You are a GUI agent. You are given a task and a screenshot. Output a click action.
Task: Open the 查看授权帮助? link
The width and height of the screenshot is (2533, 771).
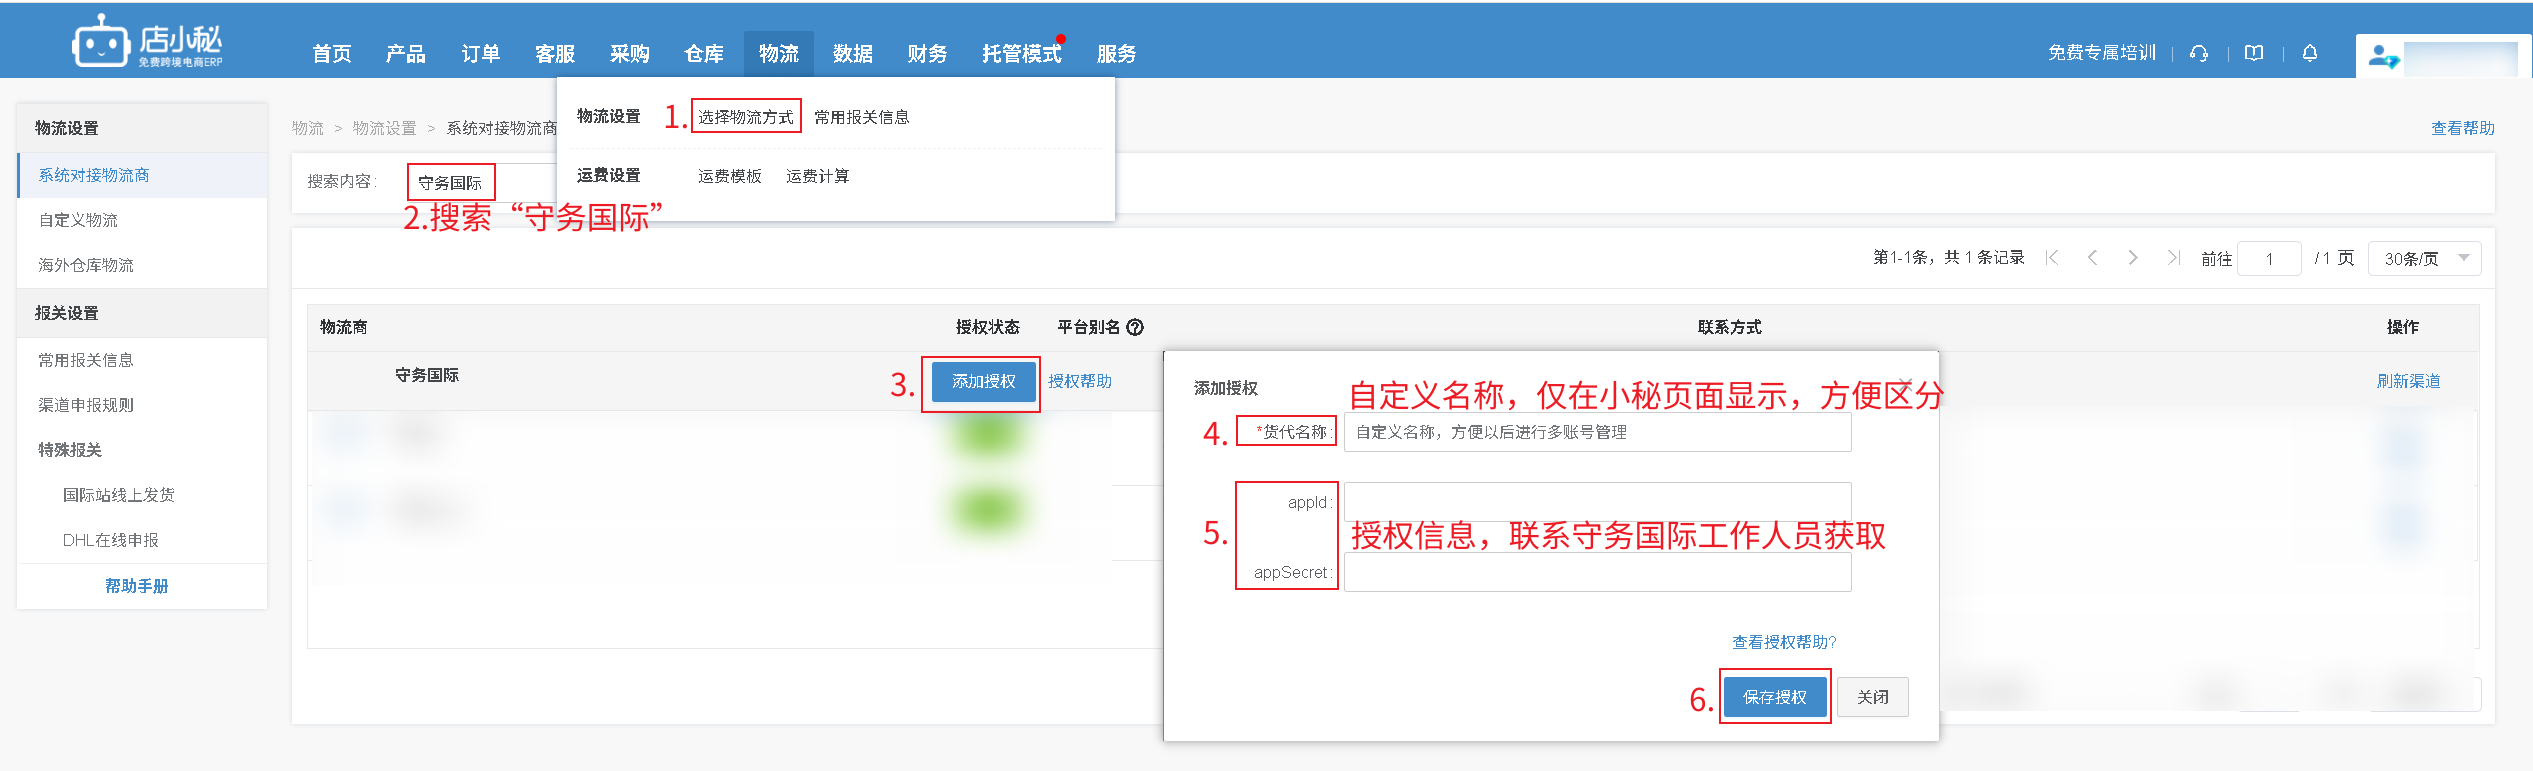point(1784,642)
